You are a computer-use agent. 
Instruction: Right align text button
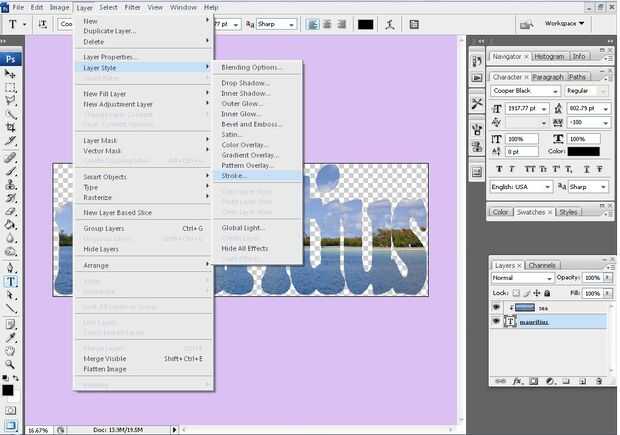click(341, 25)
